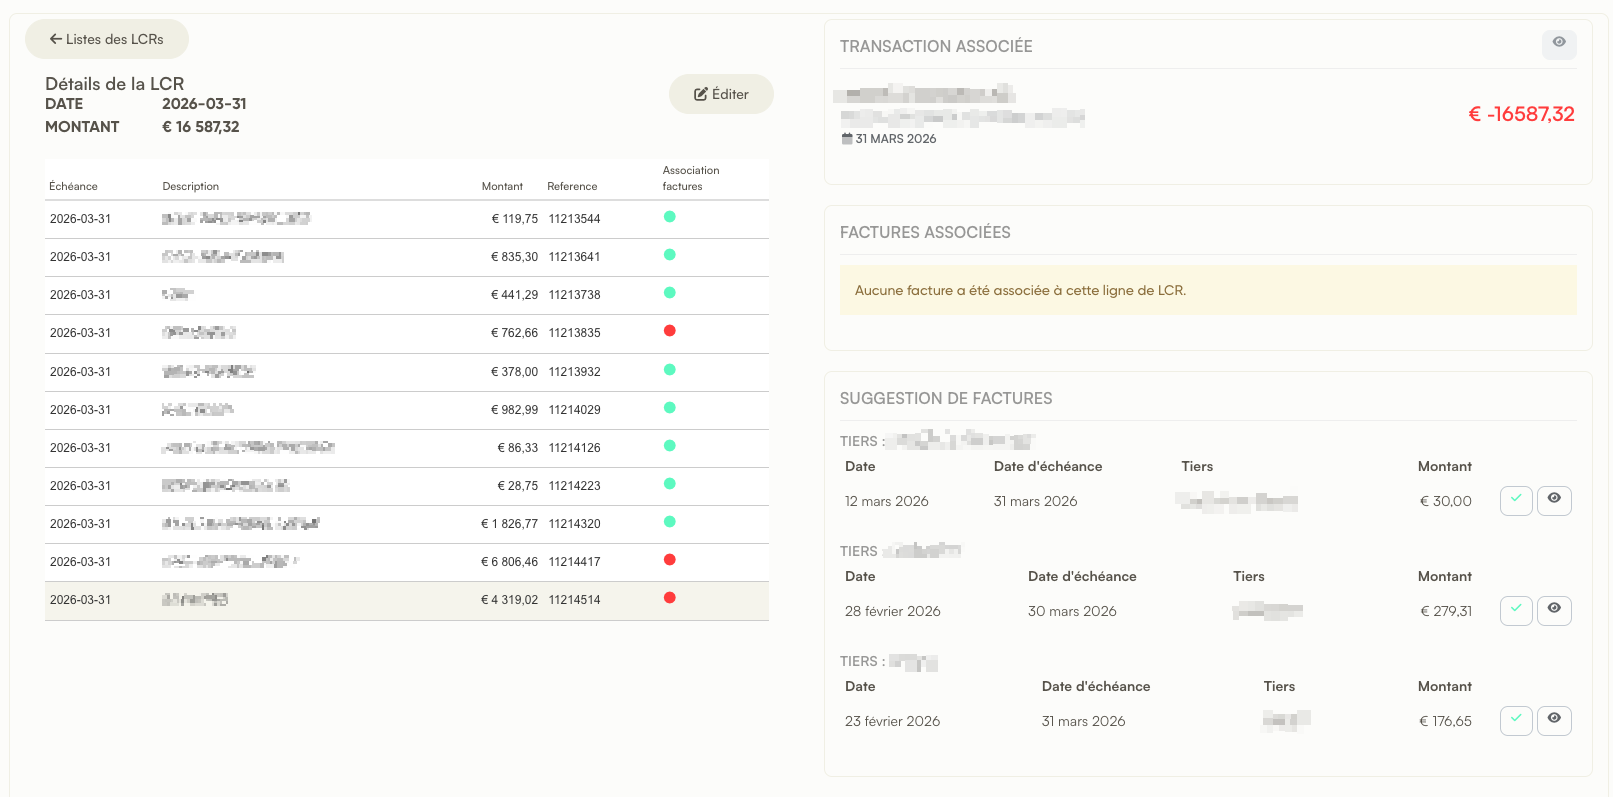
Task: Click the red status dot for reference 11213835
Action: coord(670,331)
